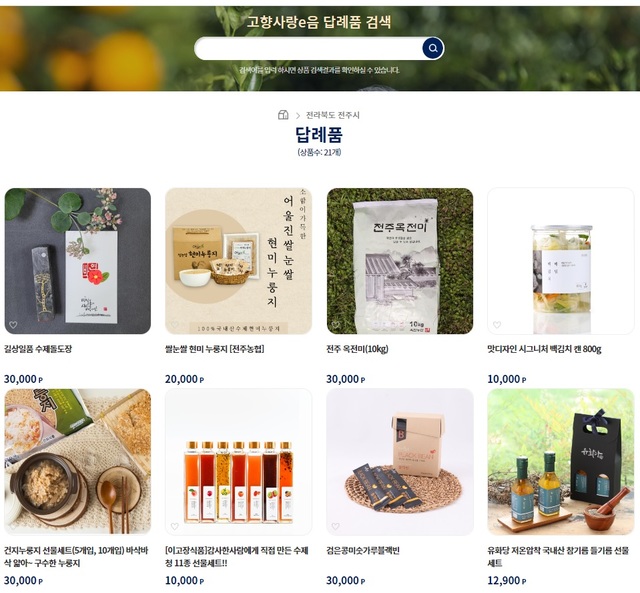The image size is (640, 593).
Task: Open 길상일품 수제돌도장 product title
Action: (x=38, y=349)
